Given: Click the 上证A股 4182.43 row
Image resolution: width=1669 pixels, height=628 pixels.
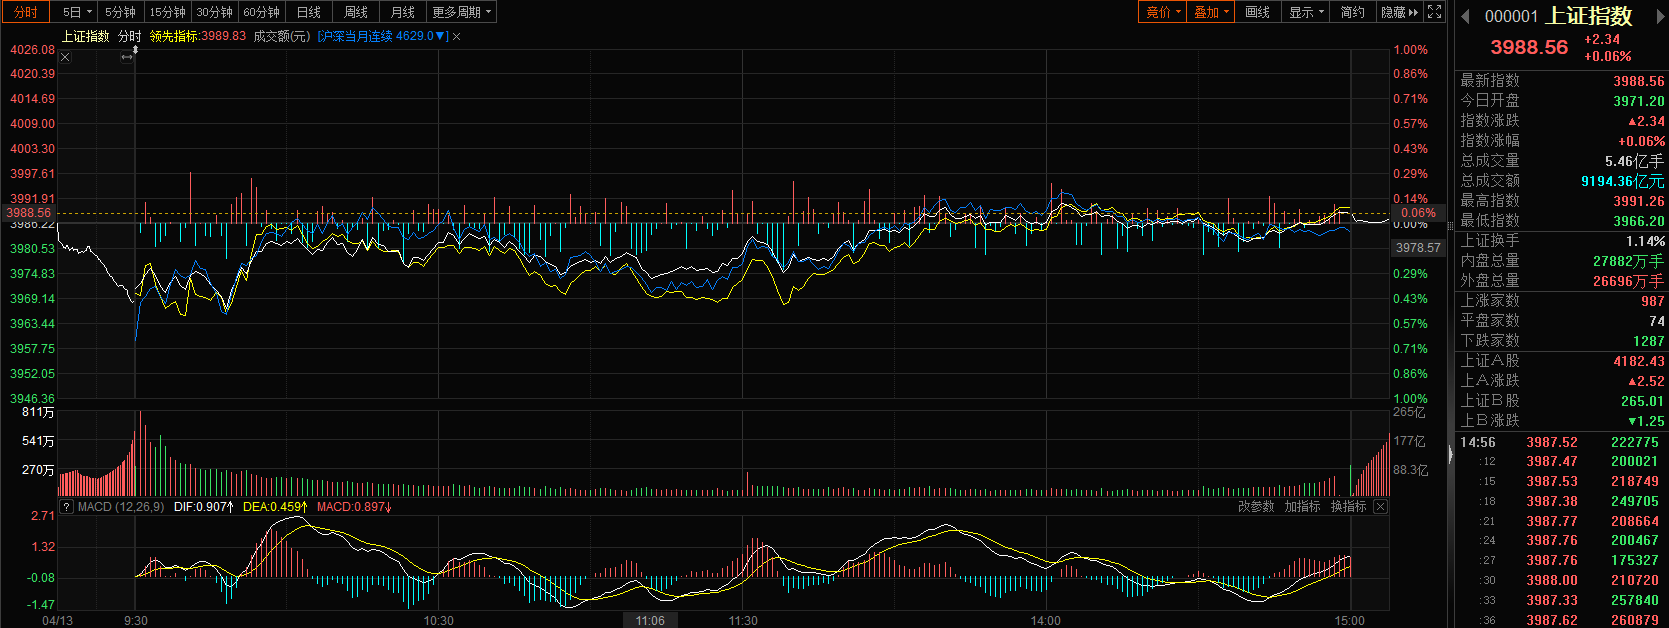Looking at the screenshot, I should click(x=1562, y=361).
